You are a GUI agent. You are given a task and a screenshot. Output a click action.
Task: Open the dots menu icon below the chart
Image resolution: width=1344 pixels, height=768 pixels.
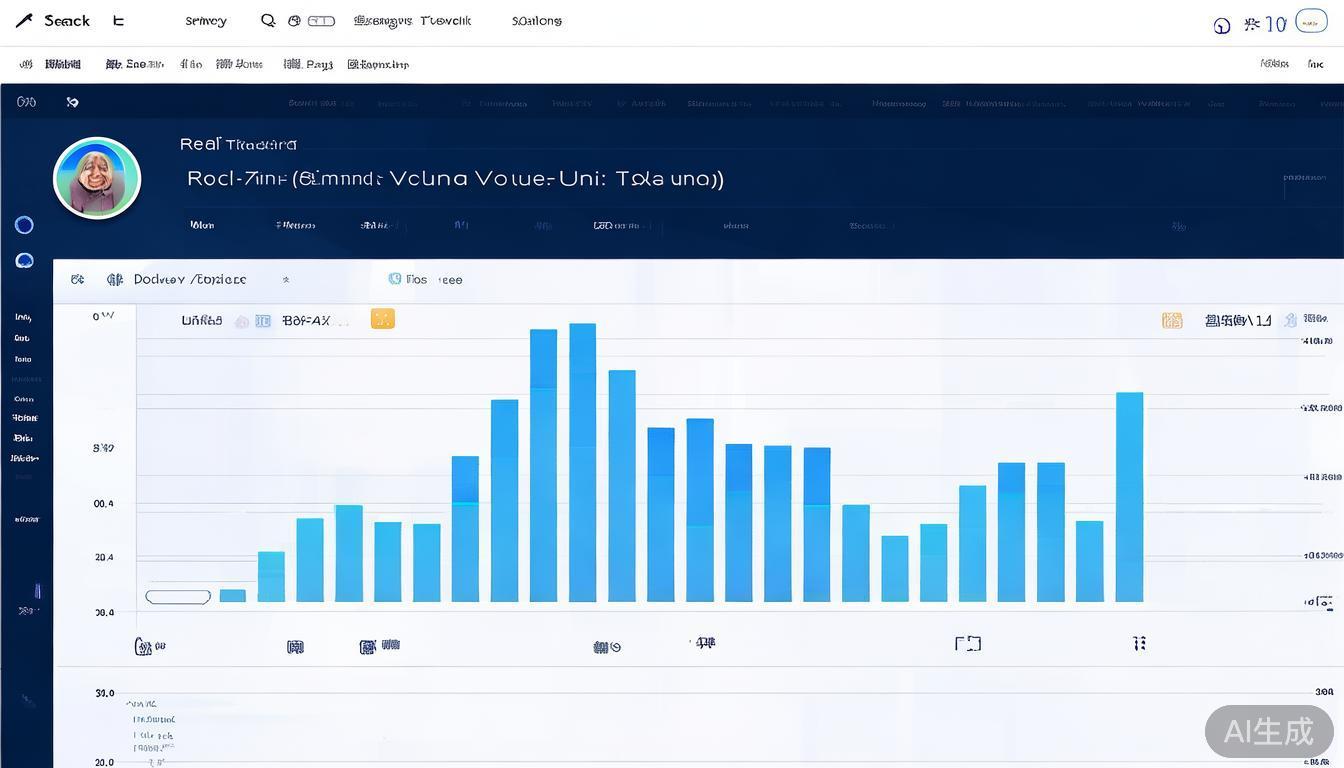[x=1139, y=643]
